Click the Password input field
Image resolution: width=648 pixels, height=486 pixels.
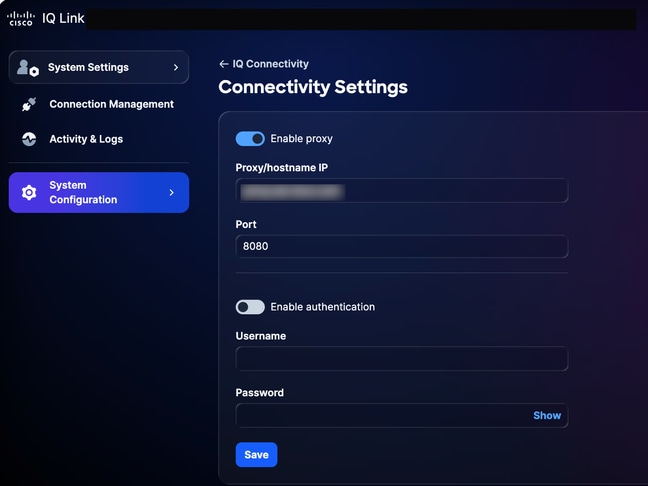(402, 415)
